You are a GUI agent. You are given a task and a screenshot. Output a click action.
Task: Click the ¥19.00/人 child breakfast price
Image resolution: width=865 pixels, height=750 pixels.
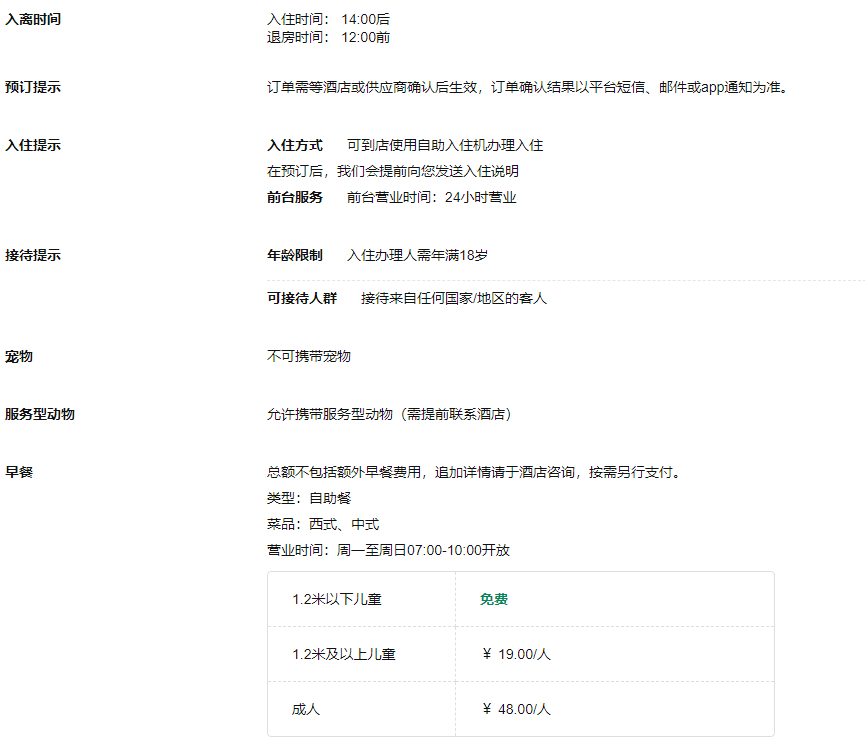(x=516, y=654)
